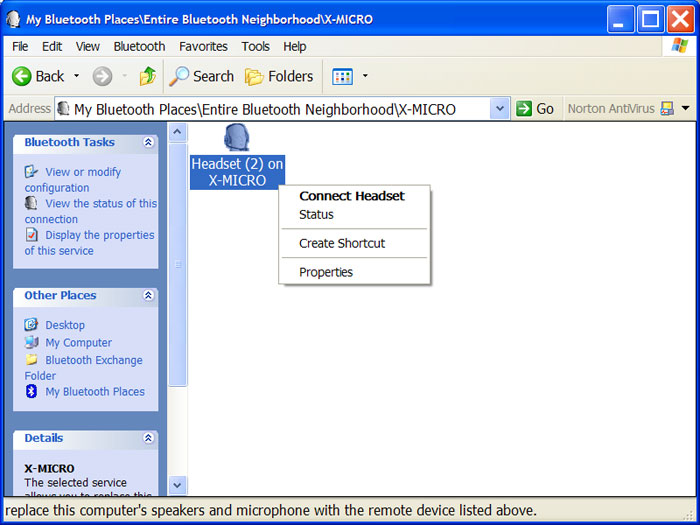Open the Back history dropdown arrow
This screenshot has height=525, width=700.
(x=76, y=76)
